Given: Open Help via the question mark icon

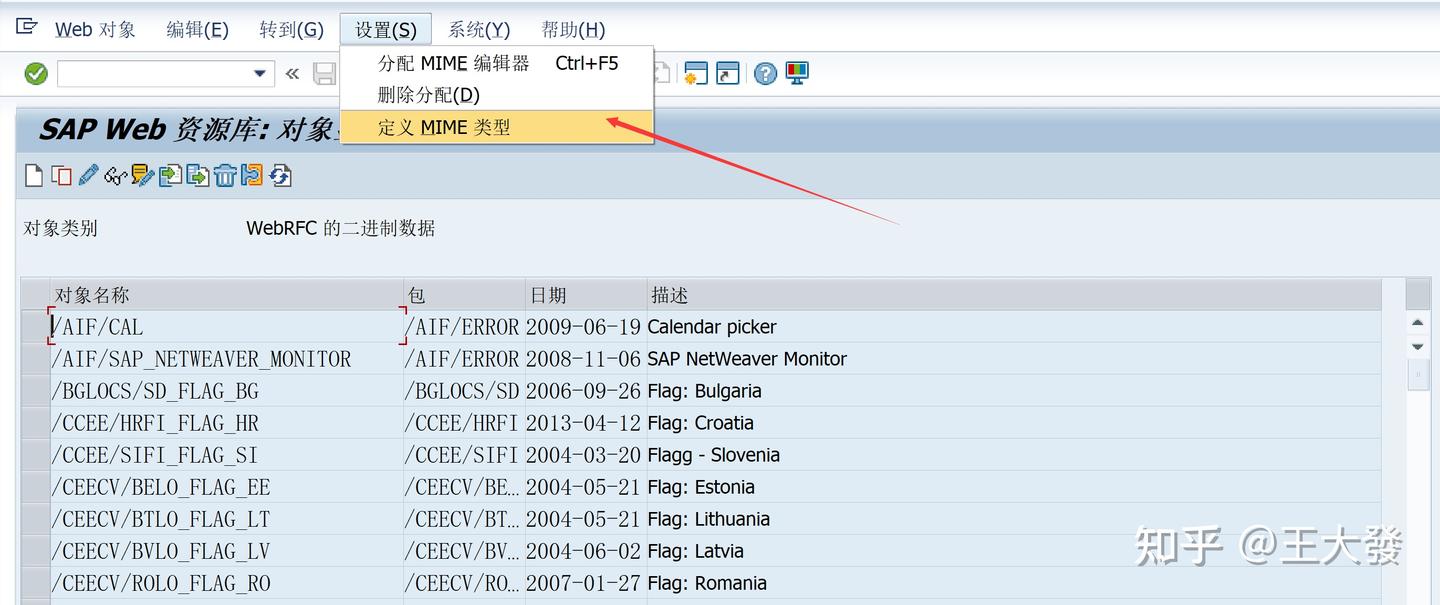Looking at the screenshot, I should click(764, 73).
